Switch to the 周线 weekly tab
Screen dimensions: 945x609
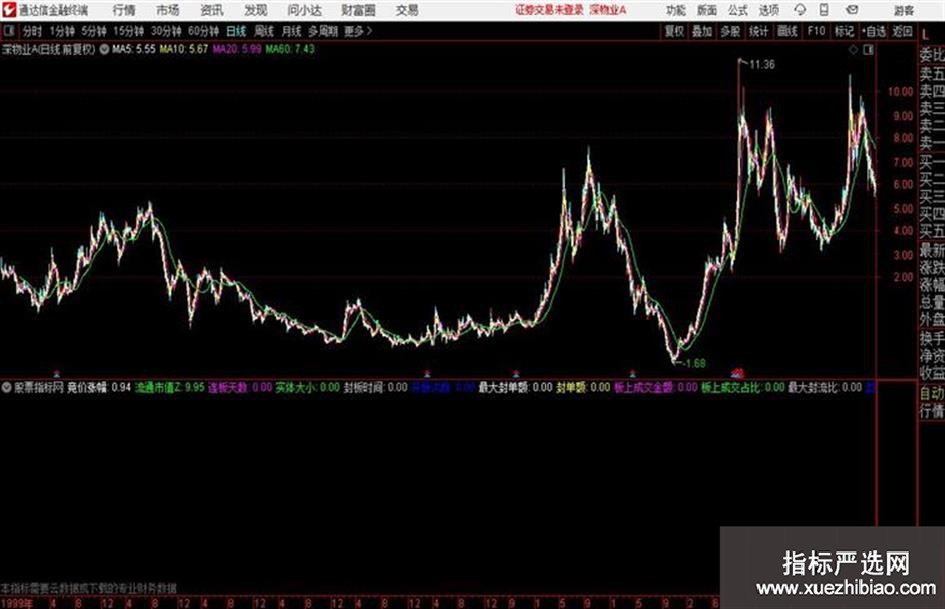(x=264, y=31)
